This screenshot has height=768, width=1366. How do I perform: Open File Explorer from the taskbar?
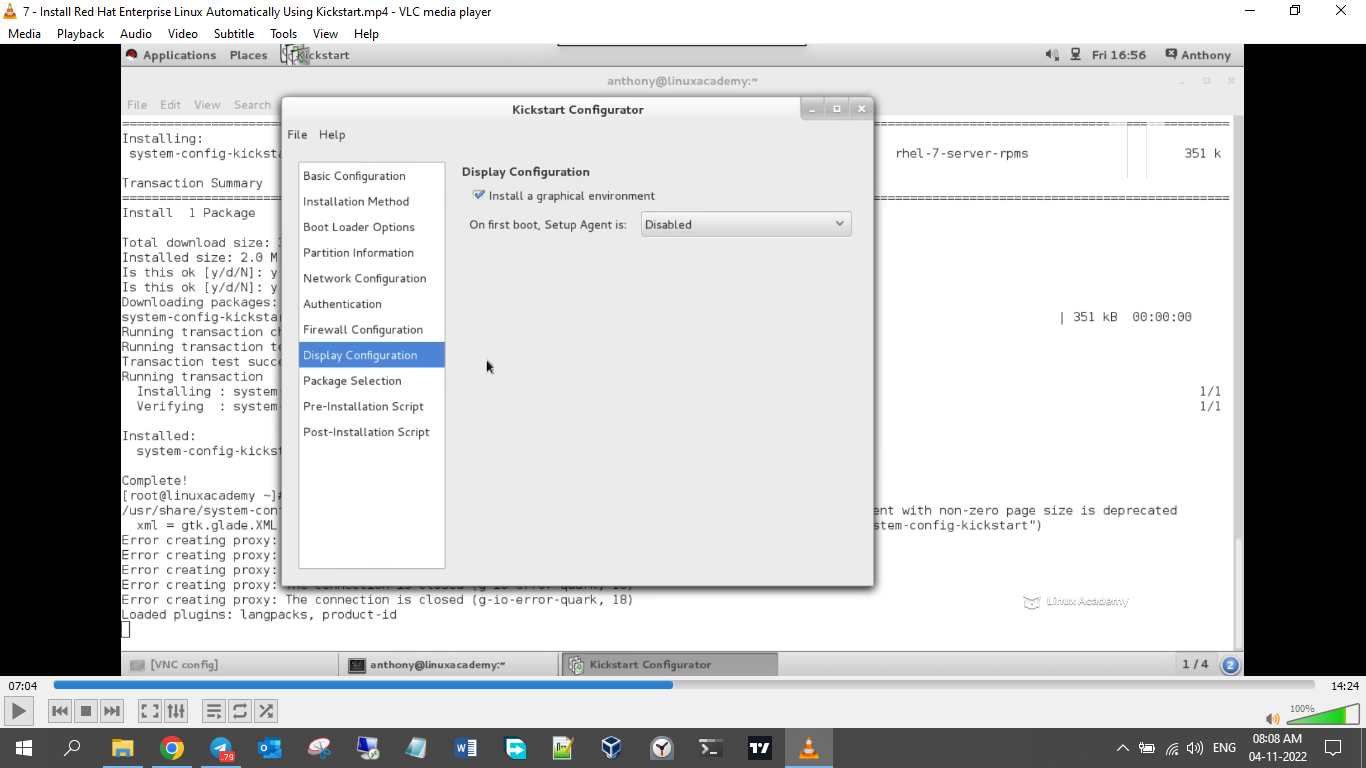[x=122, y=748]
